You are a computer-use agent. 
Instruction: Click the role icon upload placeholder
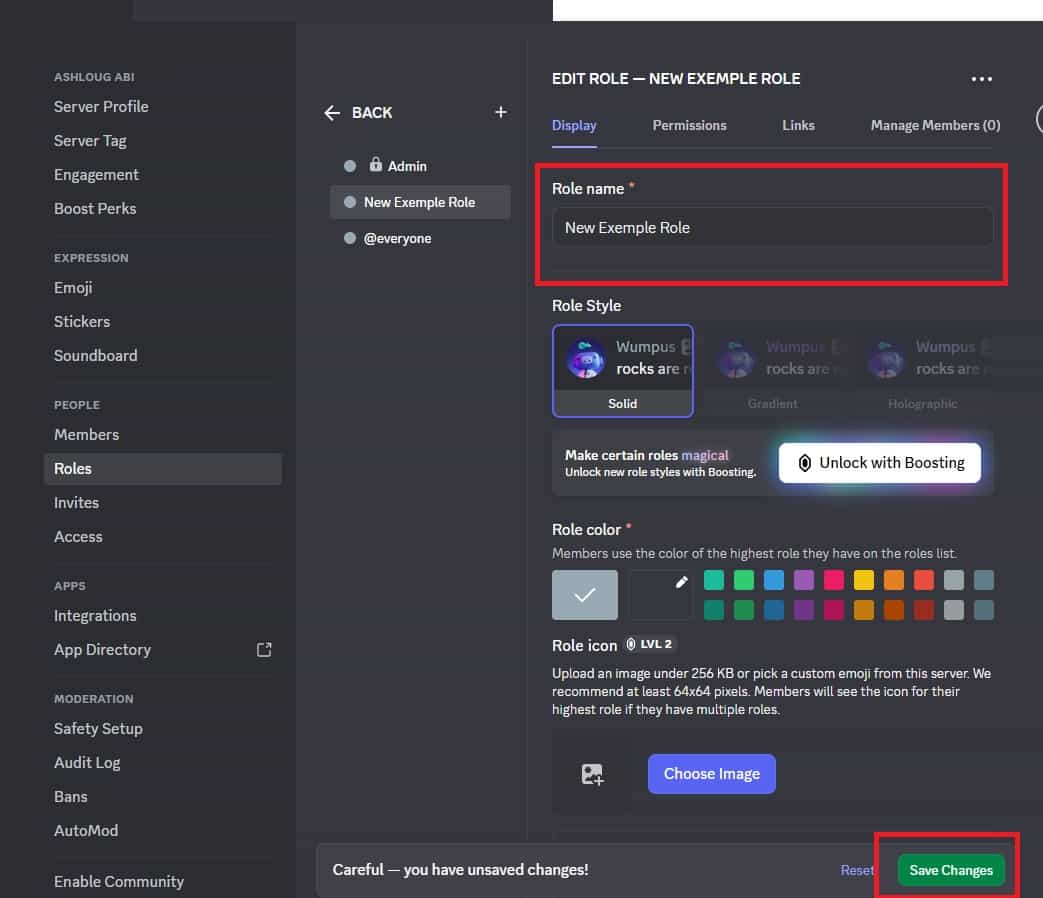click(x=591, y=773)
